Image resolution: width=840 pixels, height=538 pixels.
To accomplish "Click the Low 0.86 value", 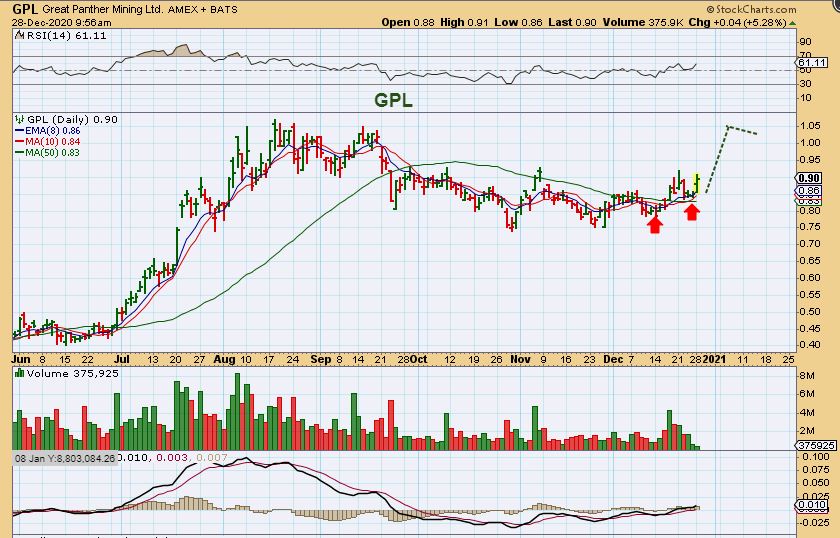I will 518,23.
